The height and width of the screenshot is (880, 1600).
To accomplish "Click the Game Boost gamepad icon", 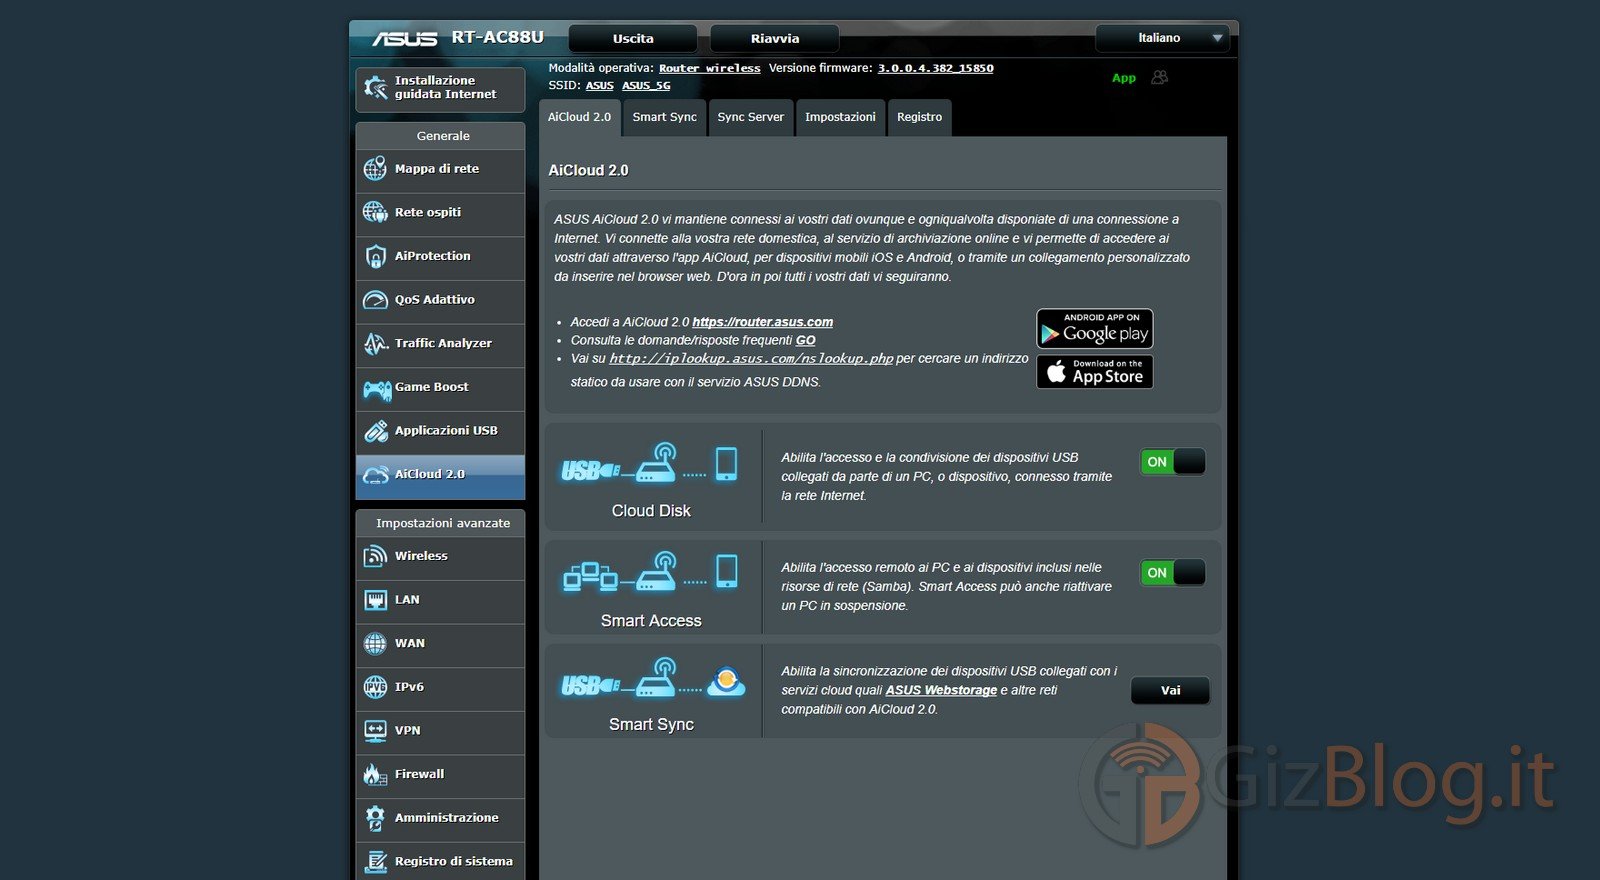I will coord(377,388).
